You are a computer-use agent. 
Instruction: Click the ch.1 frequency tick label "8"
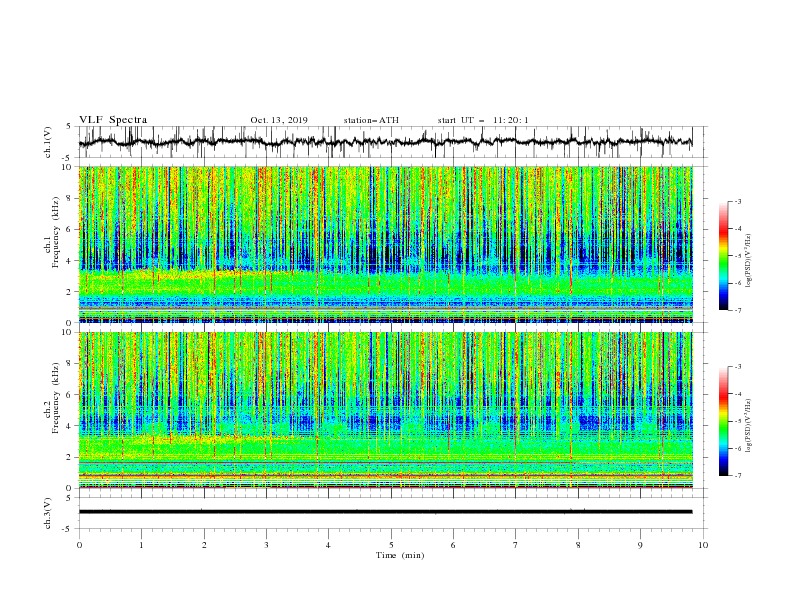coord(70,198)
